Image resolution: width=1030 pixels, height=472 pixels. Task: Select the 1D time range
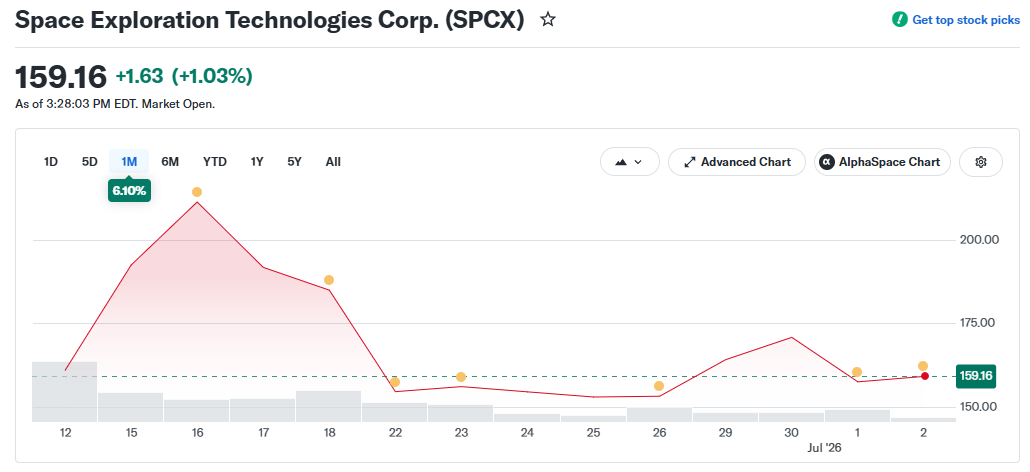[x=51, y=161]
